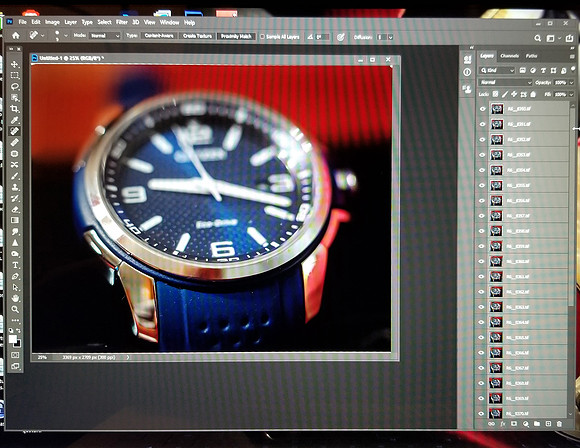Add a layer style with fx icon

[503, 424]
